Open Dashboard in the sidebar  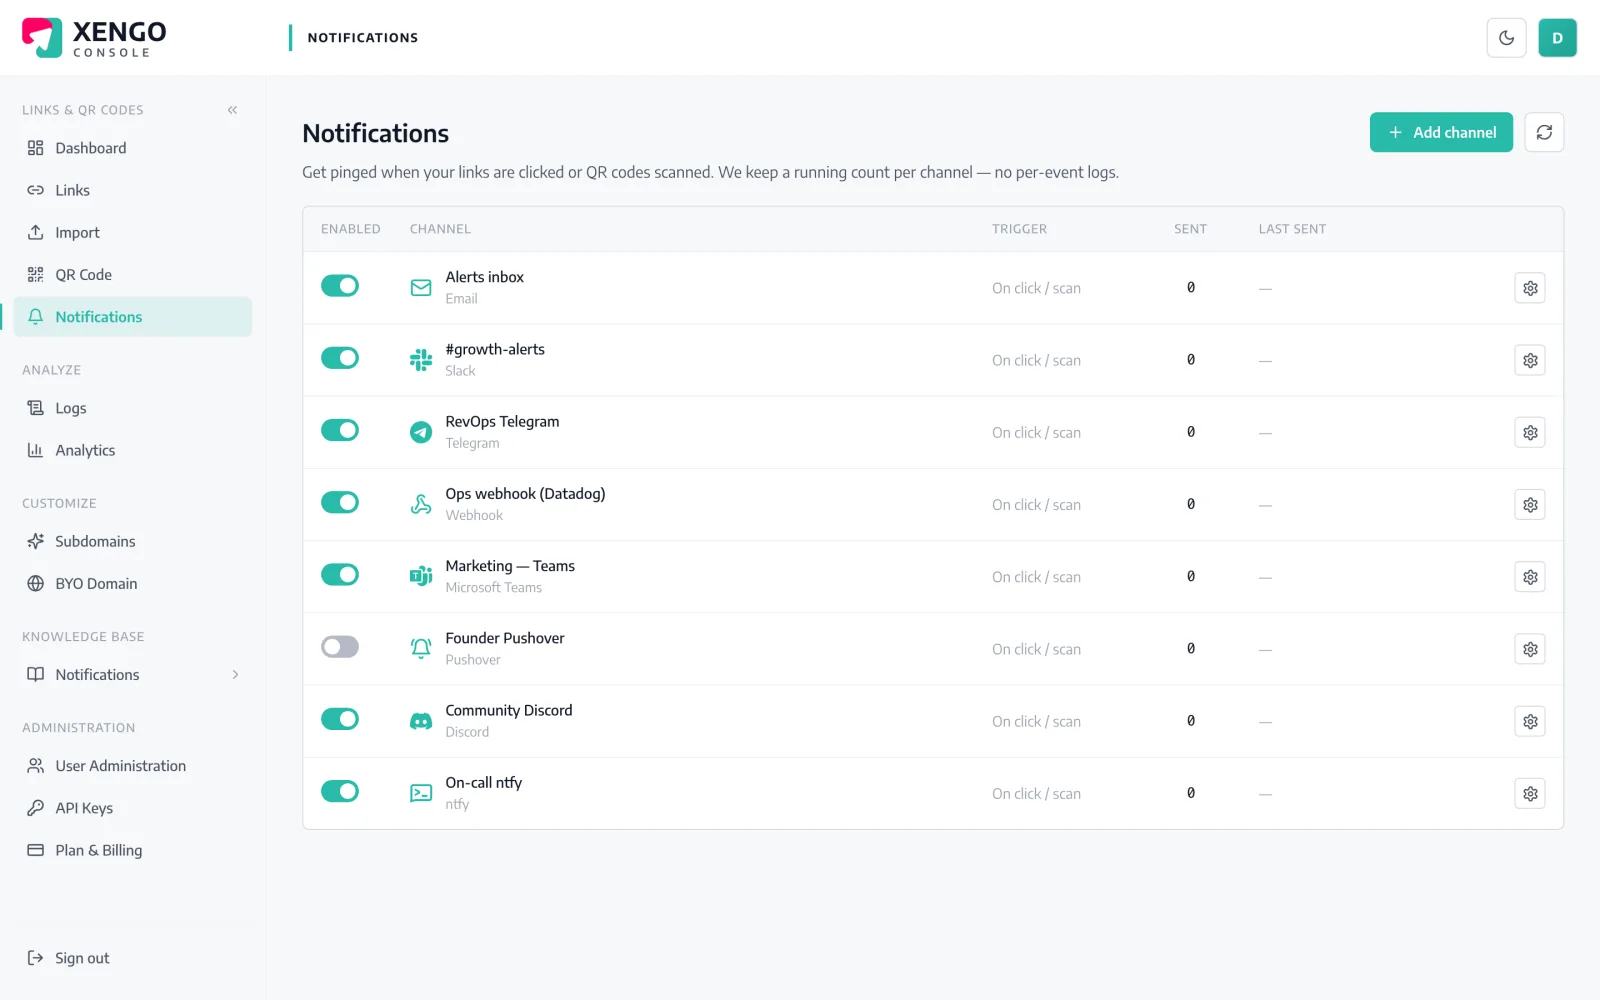133,148
